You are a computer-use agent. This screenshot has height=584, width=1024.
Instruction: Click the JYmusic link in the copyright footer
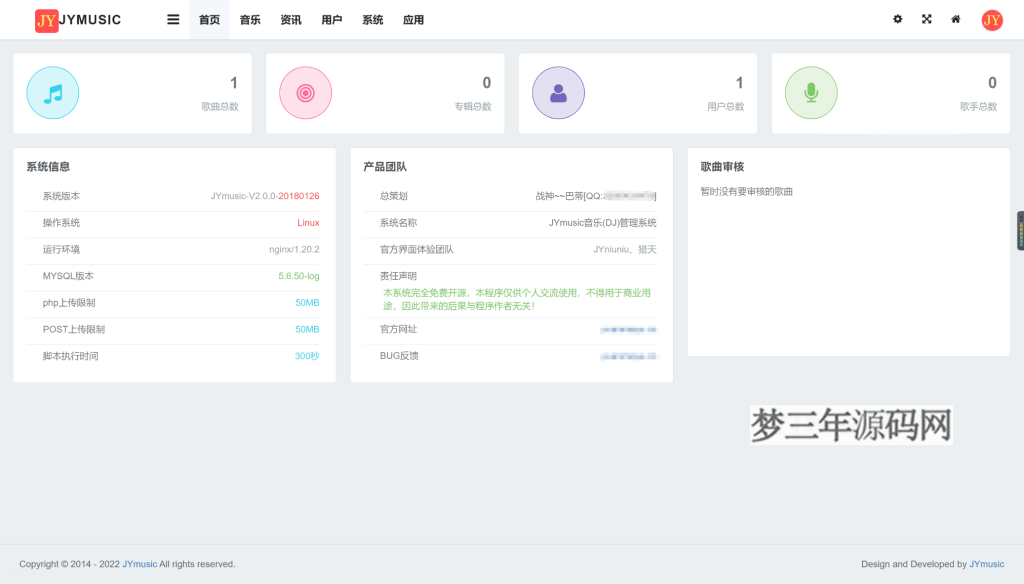click(x=139, y=563)
